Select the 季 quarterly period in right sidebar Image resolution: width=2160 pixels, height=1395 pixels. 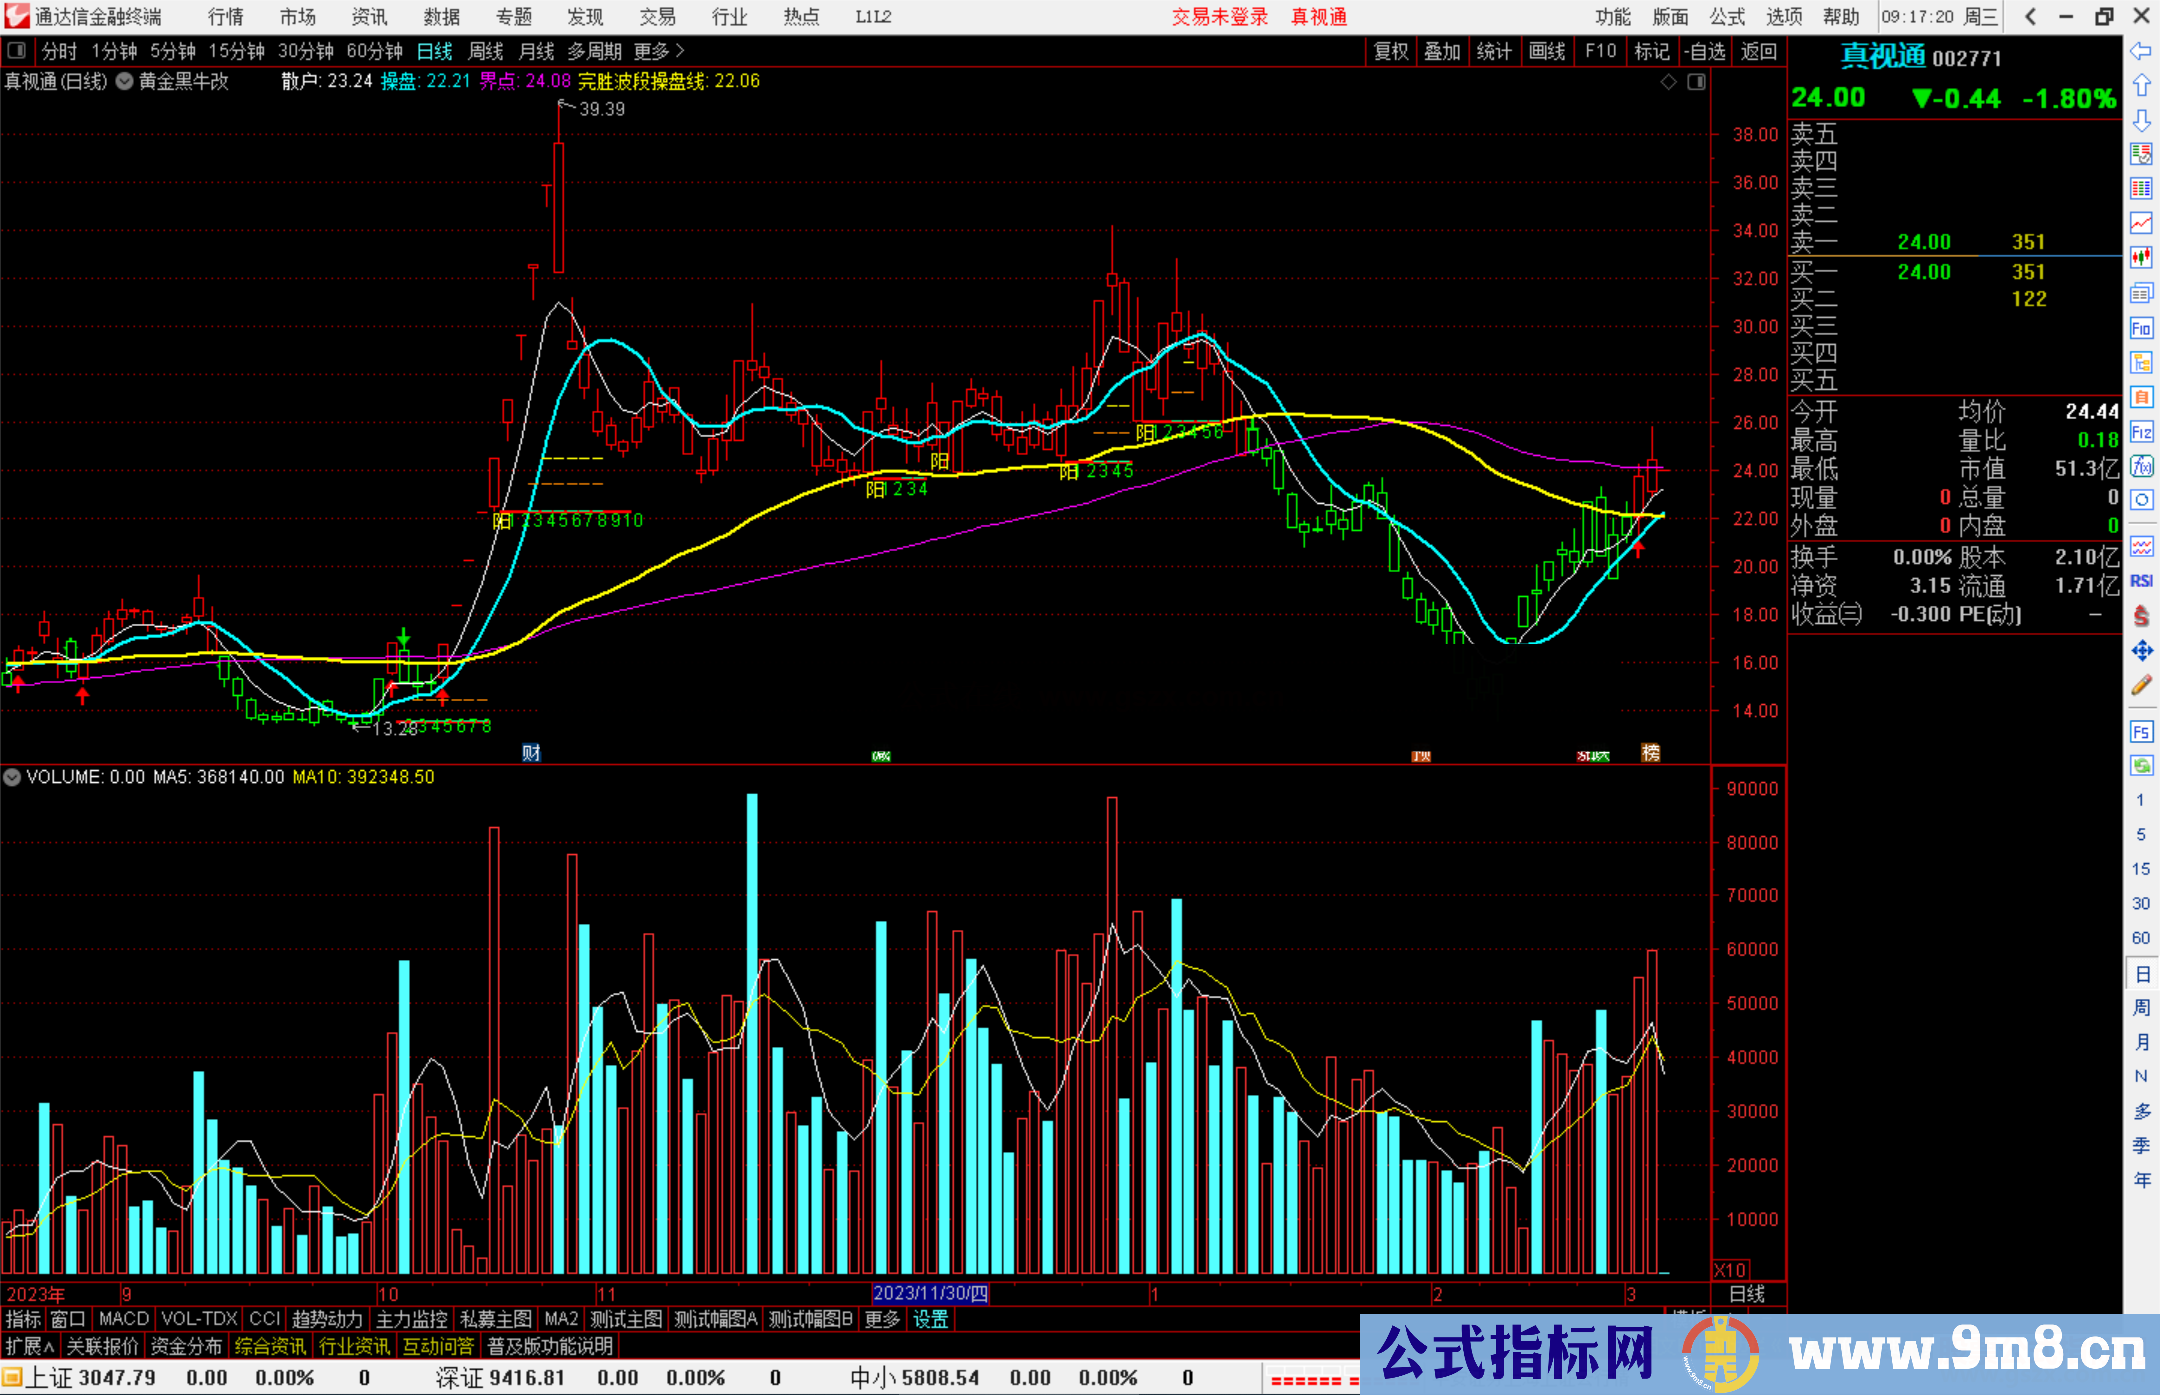click(2141, 1146)
